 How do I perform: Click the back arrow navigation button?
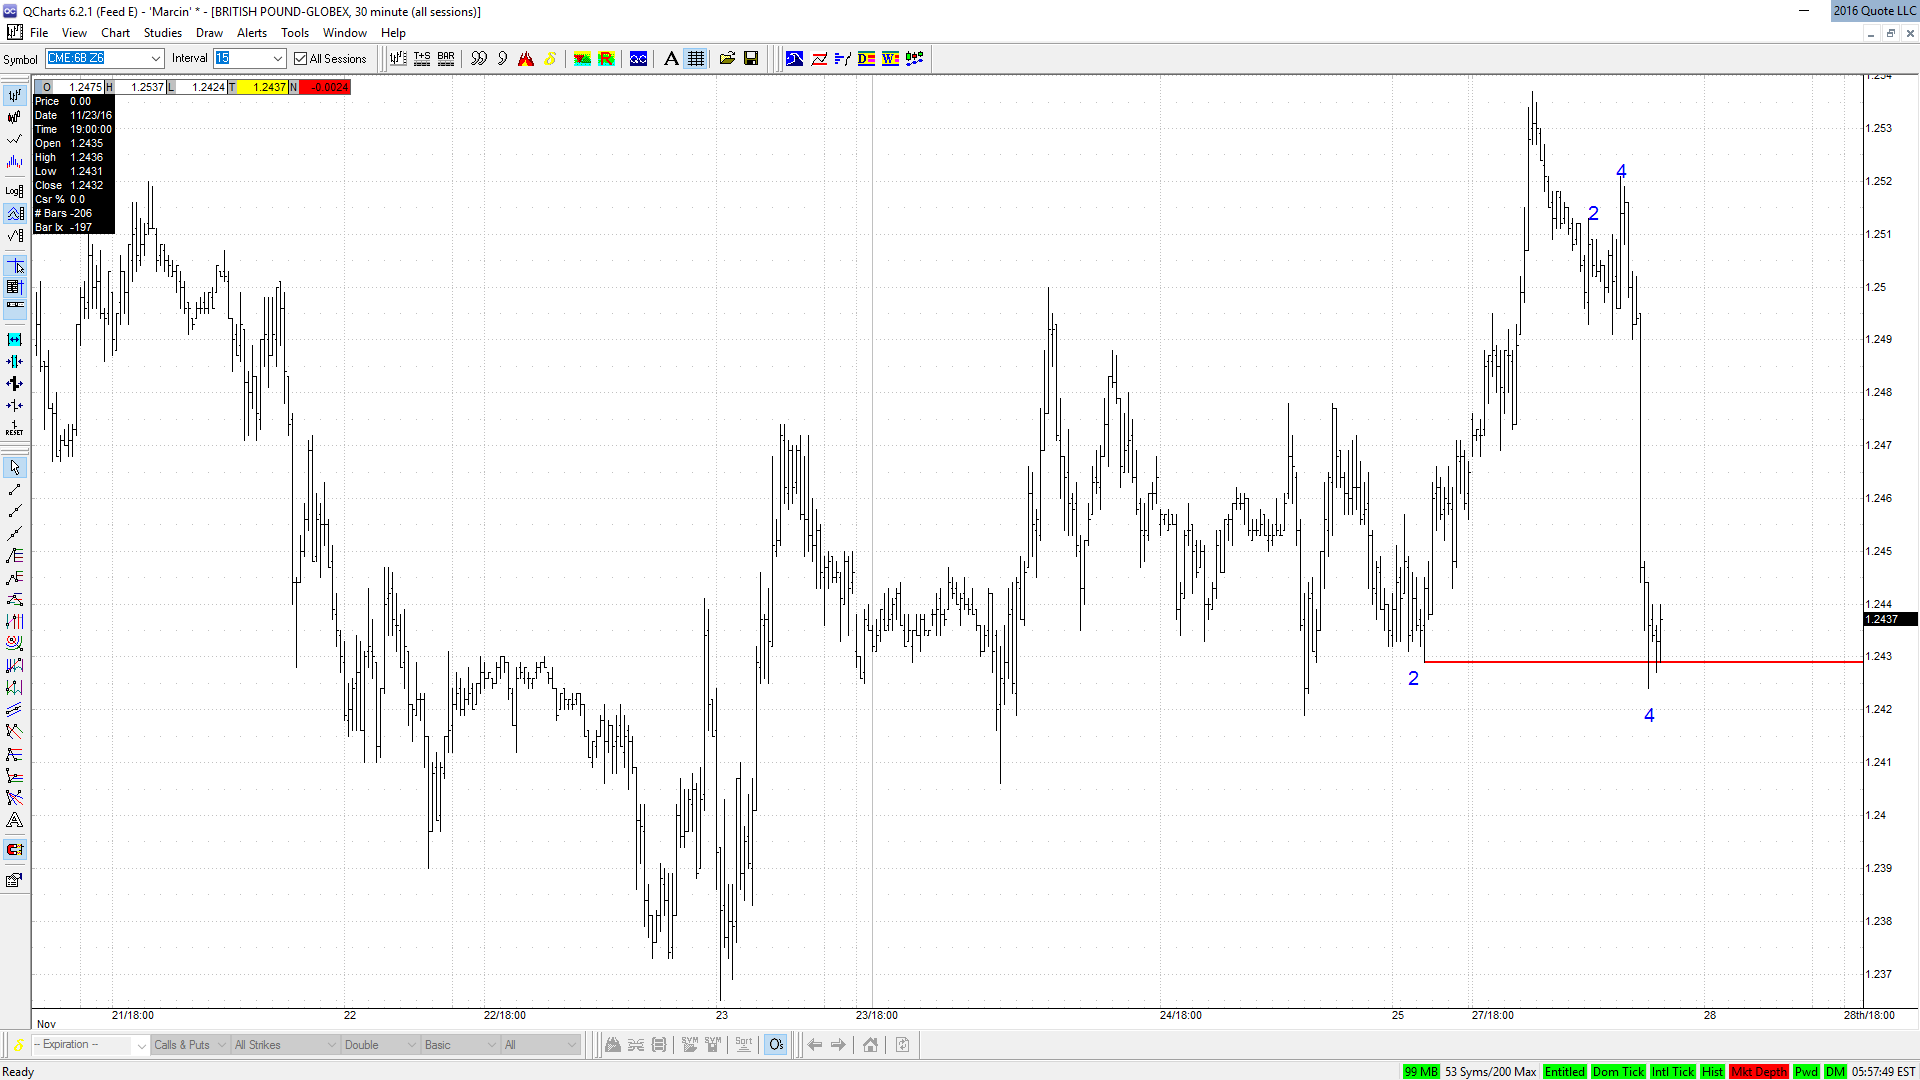[x=815, y=1045]
